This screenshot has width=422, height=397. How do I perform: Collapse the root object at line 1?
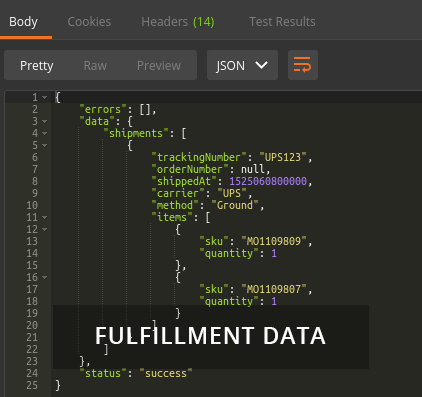click(x=44, y=97)
